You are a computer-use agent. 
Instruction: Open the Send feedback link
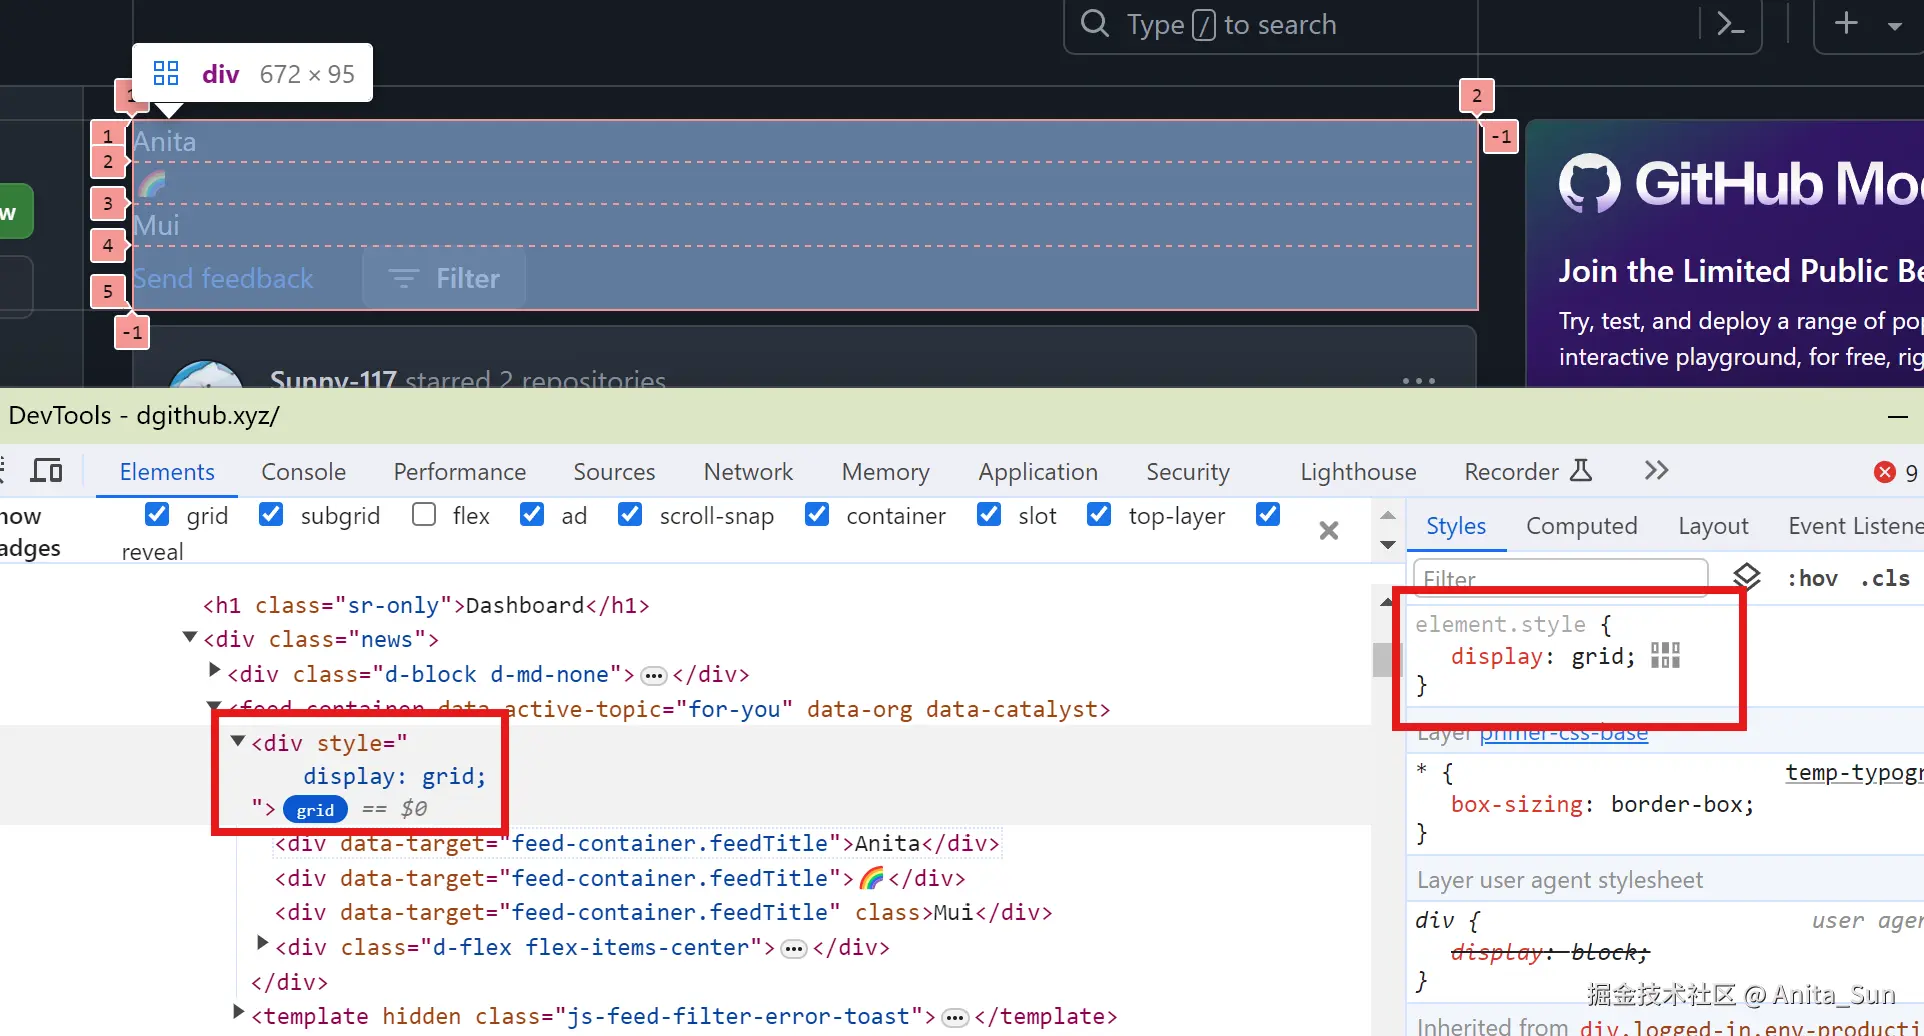click(223, 278)
